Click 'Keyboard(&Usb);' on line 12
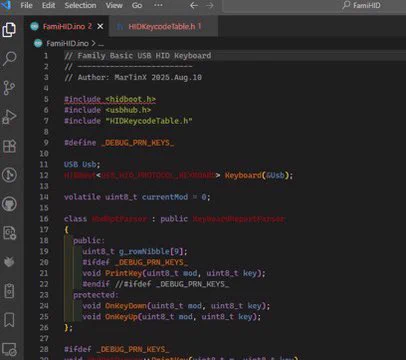This screenshot has height=360, width=406. point(259,175)
